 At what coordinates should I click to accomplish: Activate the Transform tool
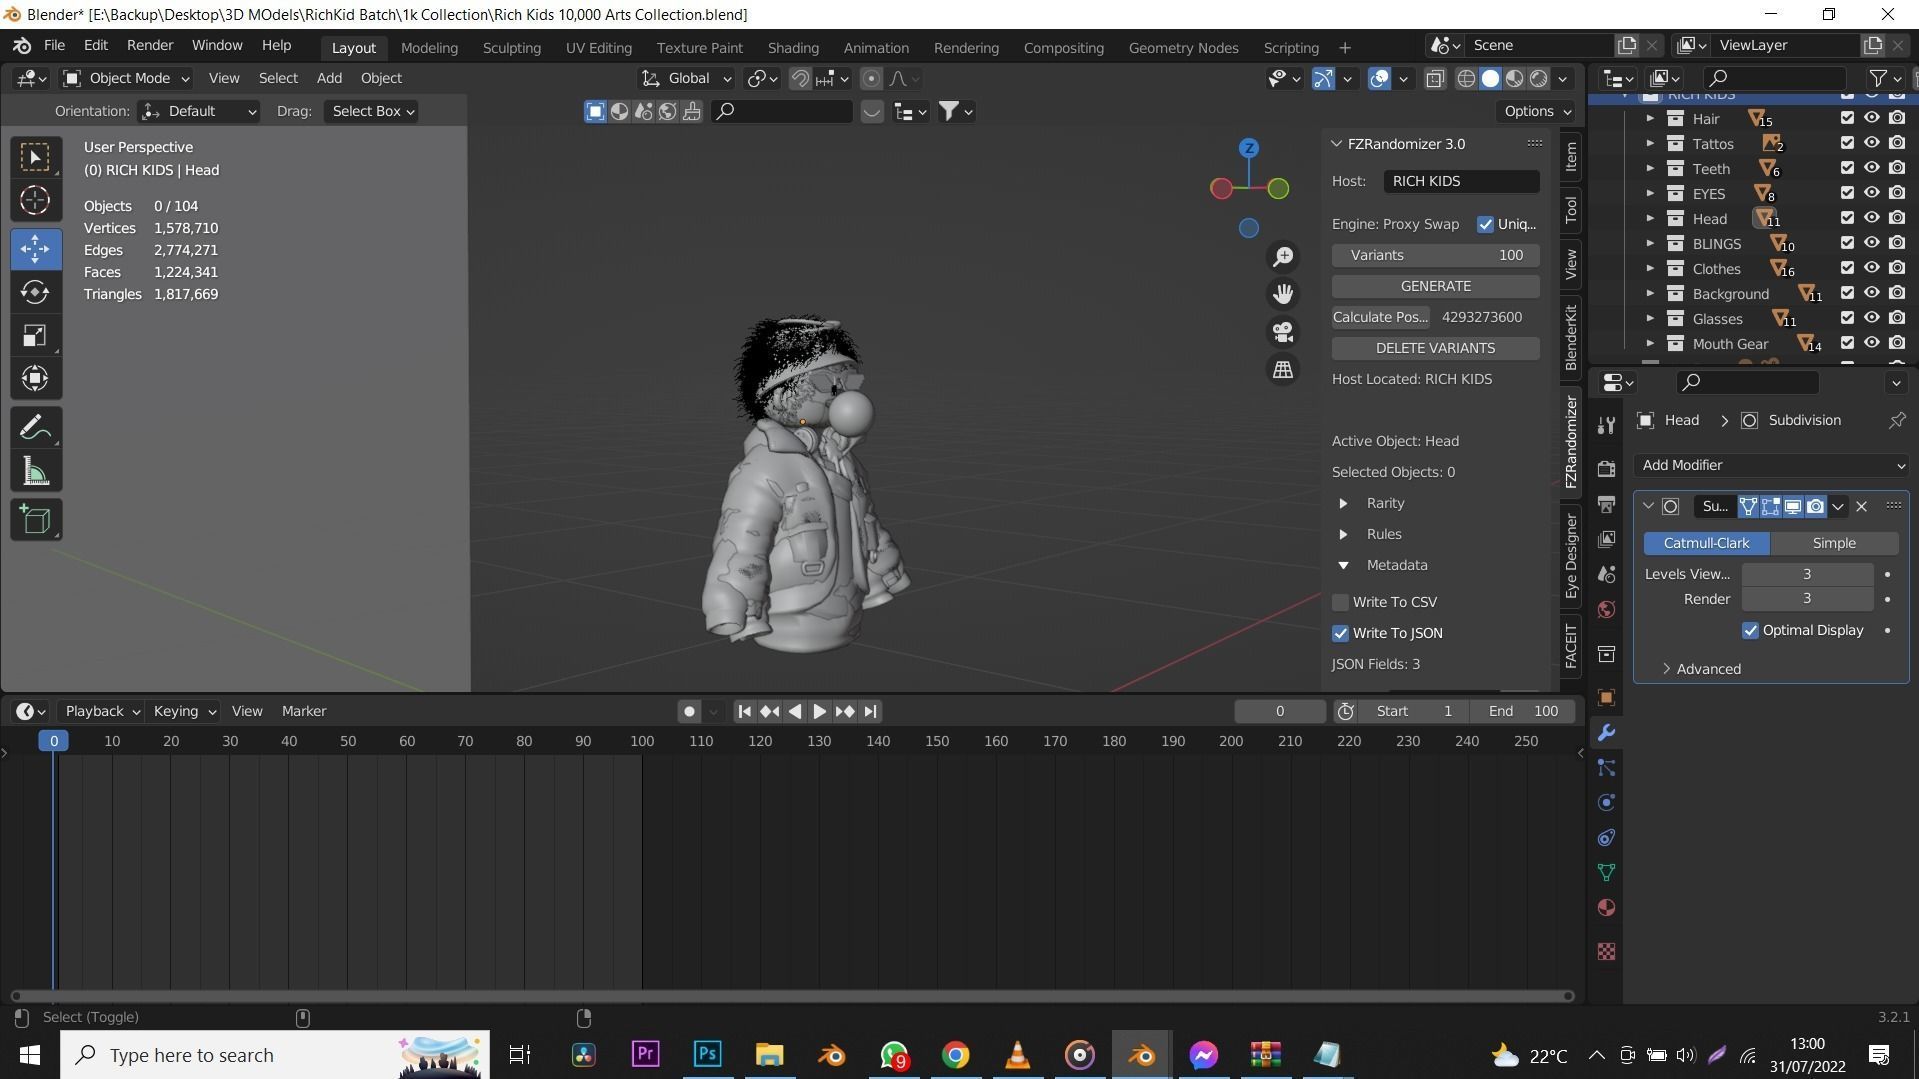point(35,378)
